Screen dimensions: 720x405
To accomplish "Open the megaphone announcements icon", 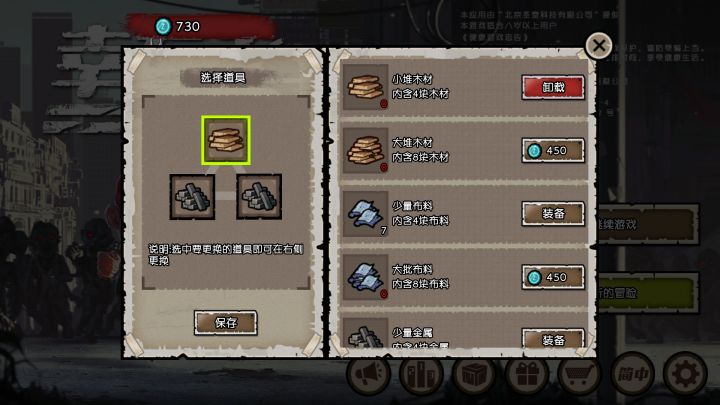I will pyautogui.click(x=368, y=374).
